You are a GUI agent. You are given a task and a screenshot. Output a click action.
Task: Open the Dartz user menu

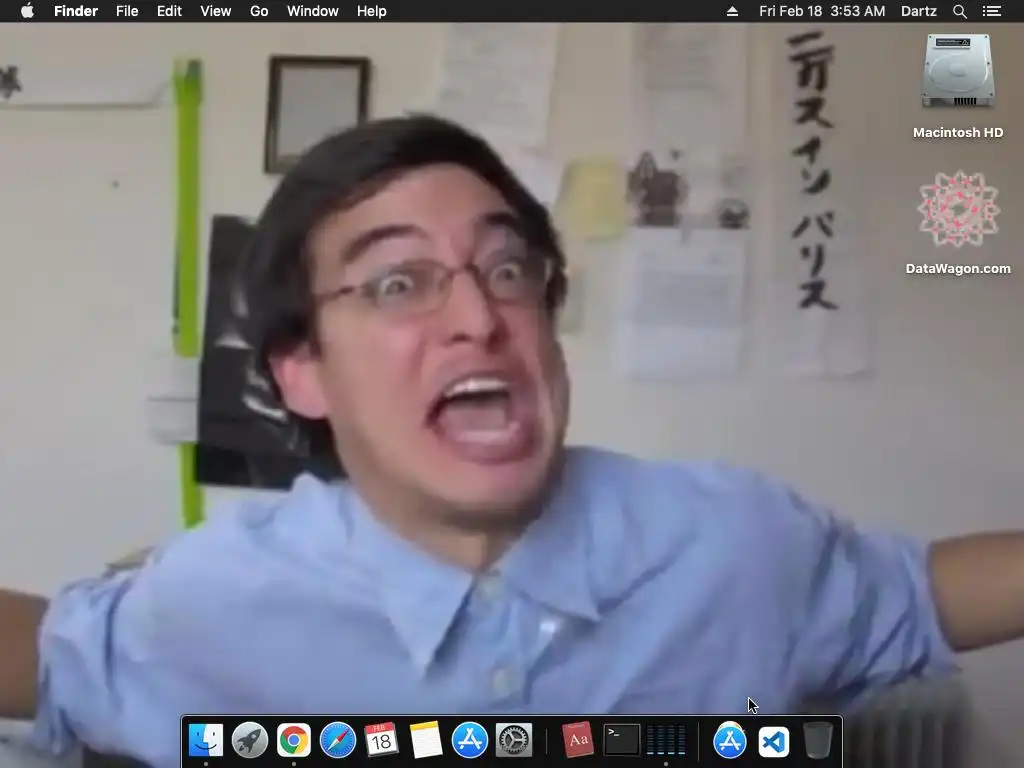(919, 11)
